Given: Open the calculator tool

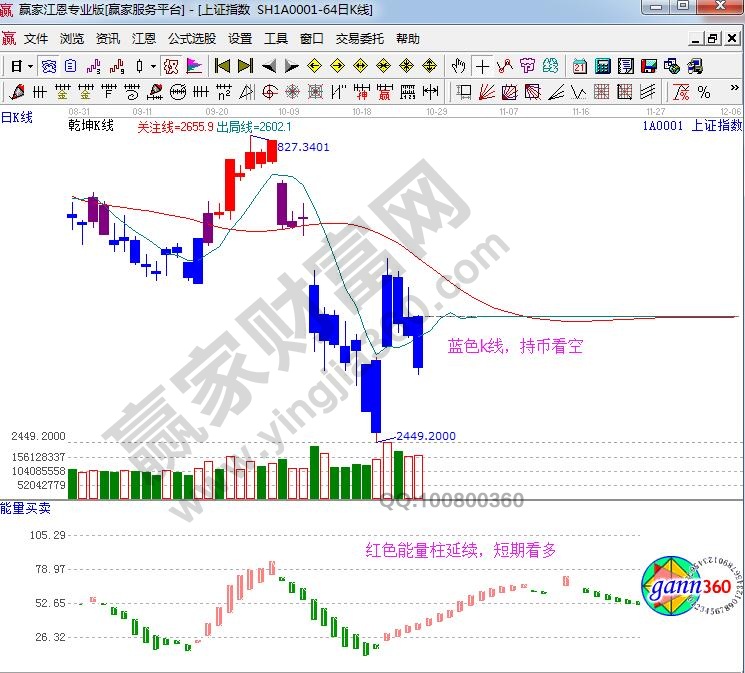Looking at the screenshot, I should pos(603,66).
